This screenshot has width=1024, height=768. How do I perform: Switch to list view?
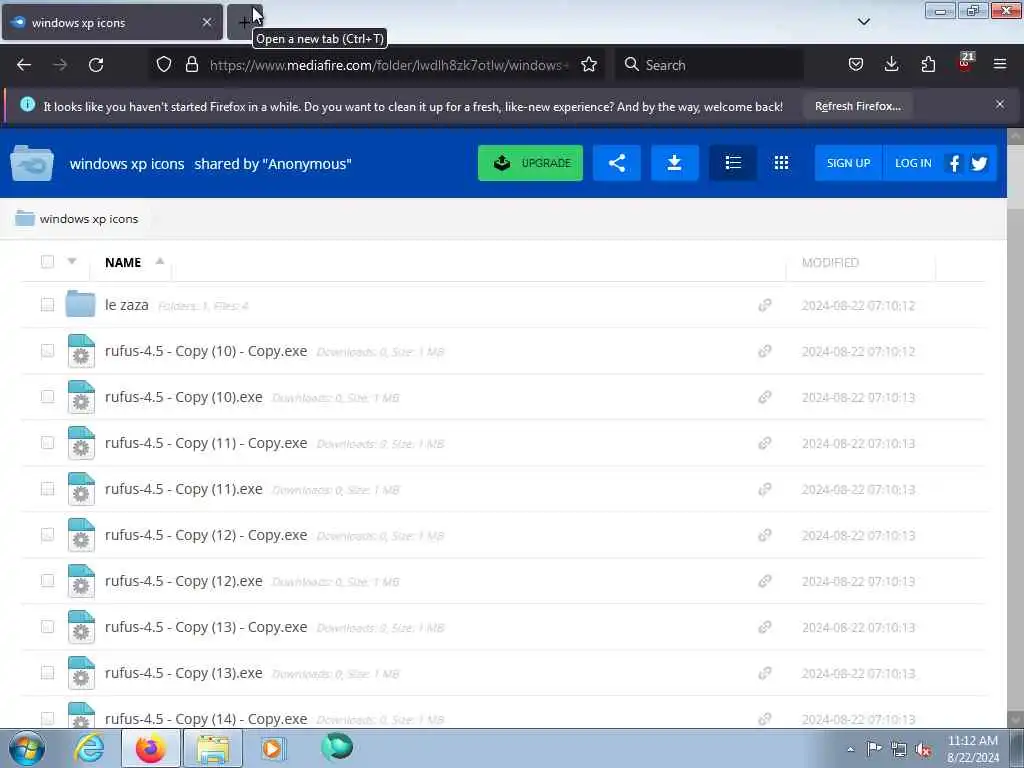tap(733, 163)
